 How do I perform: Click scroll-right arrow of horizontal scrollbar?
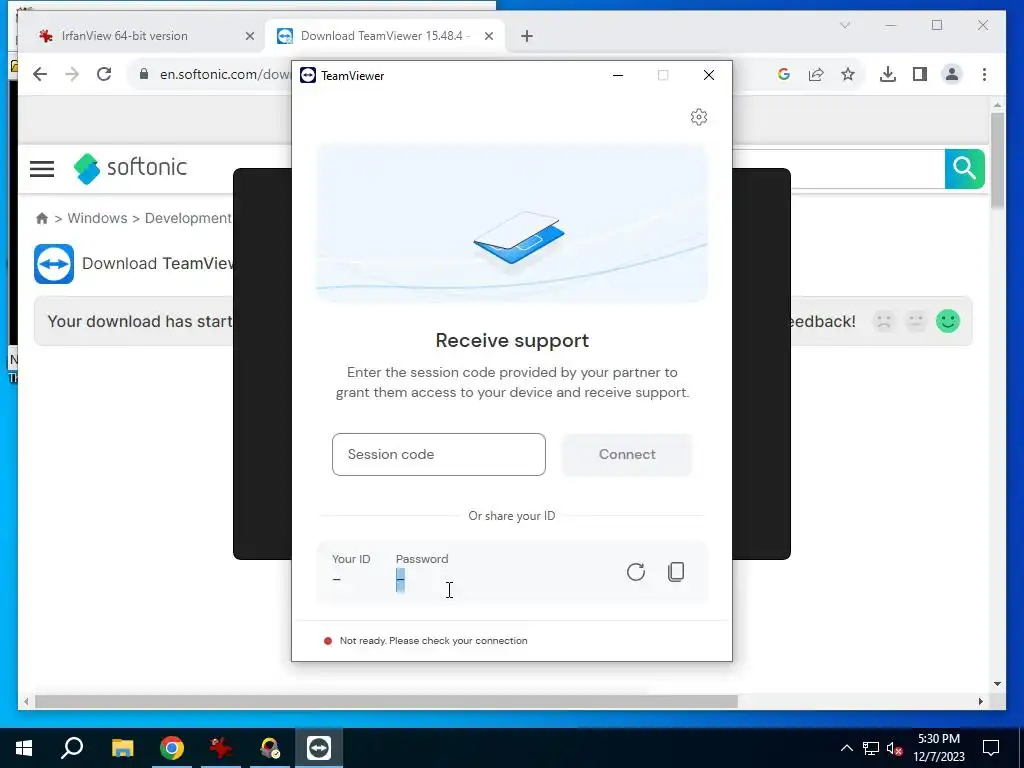pos(980,701)
